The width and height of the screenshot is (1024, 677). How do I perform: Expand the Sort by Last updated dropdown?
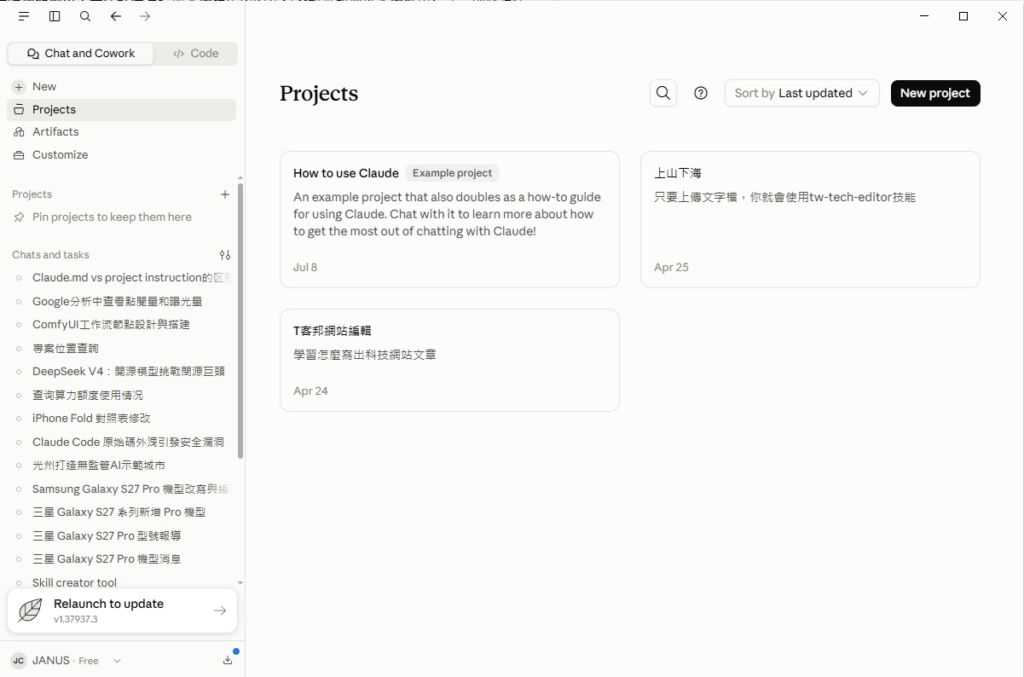click(802, 93)
